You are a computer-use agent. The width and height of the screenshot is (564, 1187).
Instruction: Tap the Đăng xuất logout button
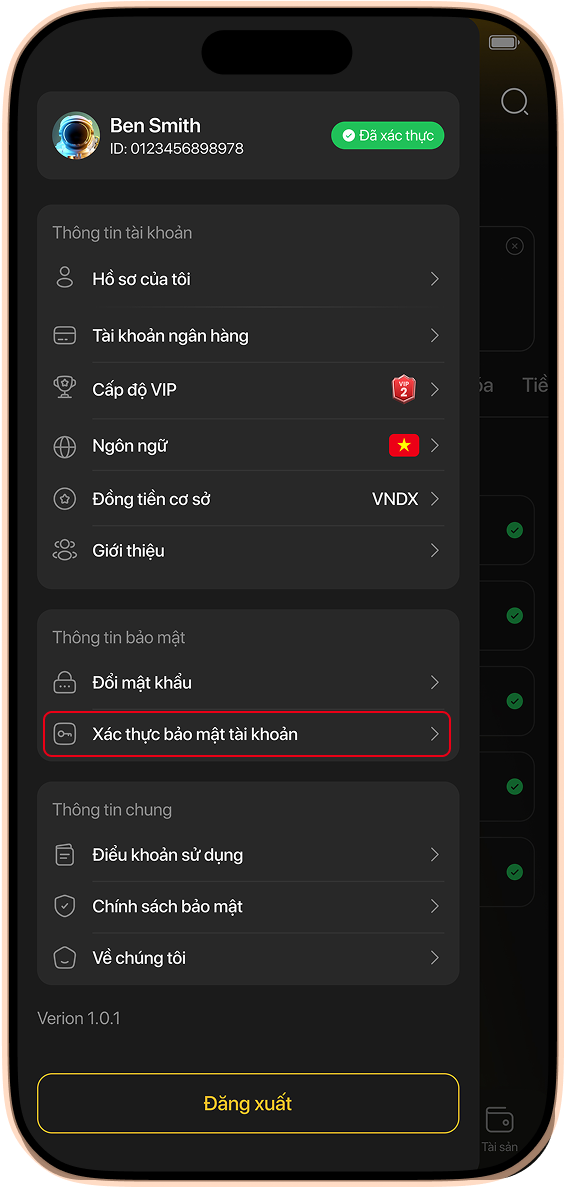[248, 1103]
